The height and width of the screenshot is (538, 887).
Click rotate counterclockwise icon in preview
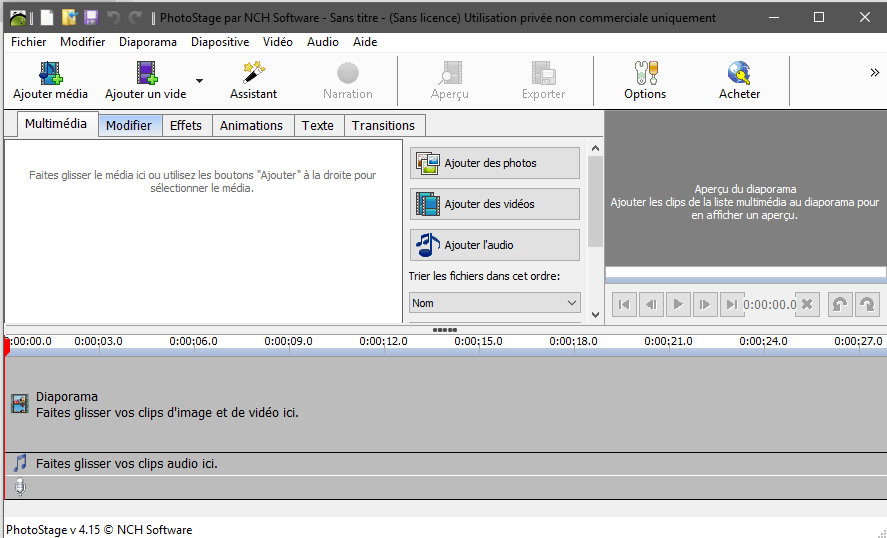tap(840, 305)
